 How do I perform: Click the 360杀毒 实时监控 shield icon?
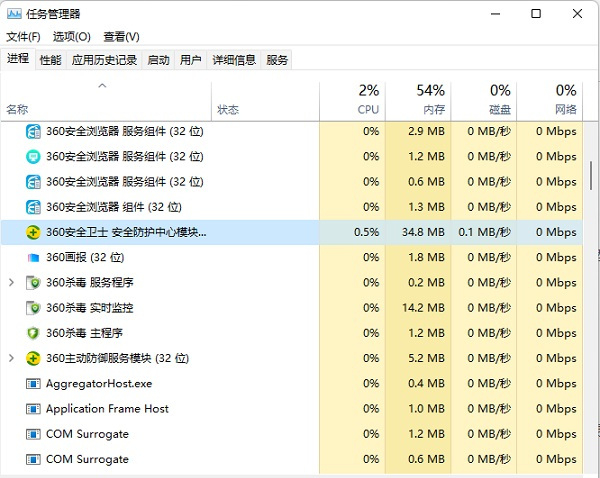[x=33, y=308]
